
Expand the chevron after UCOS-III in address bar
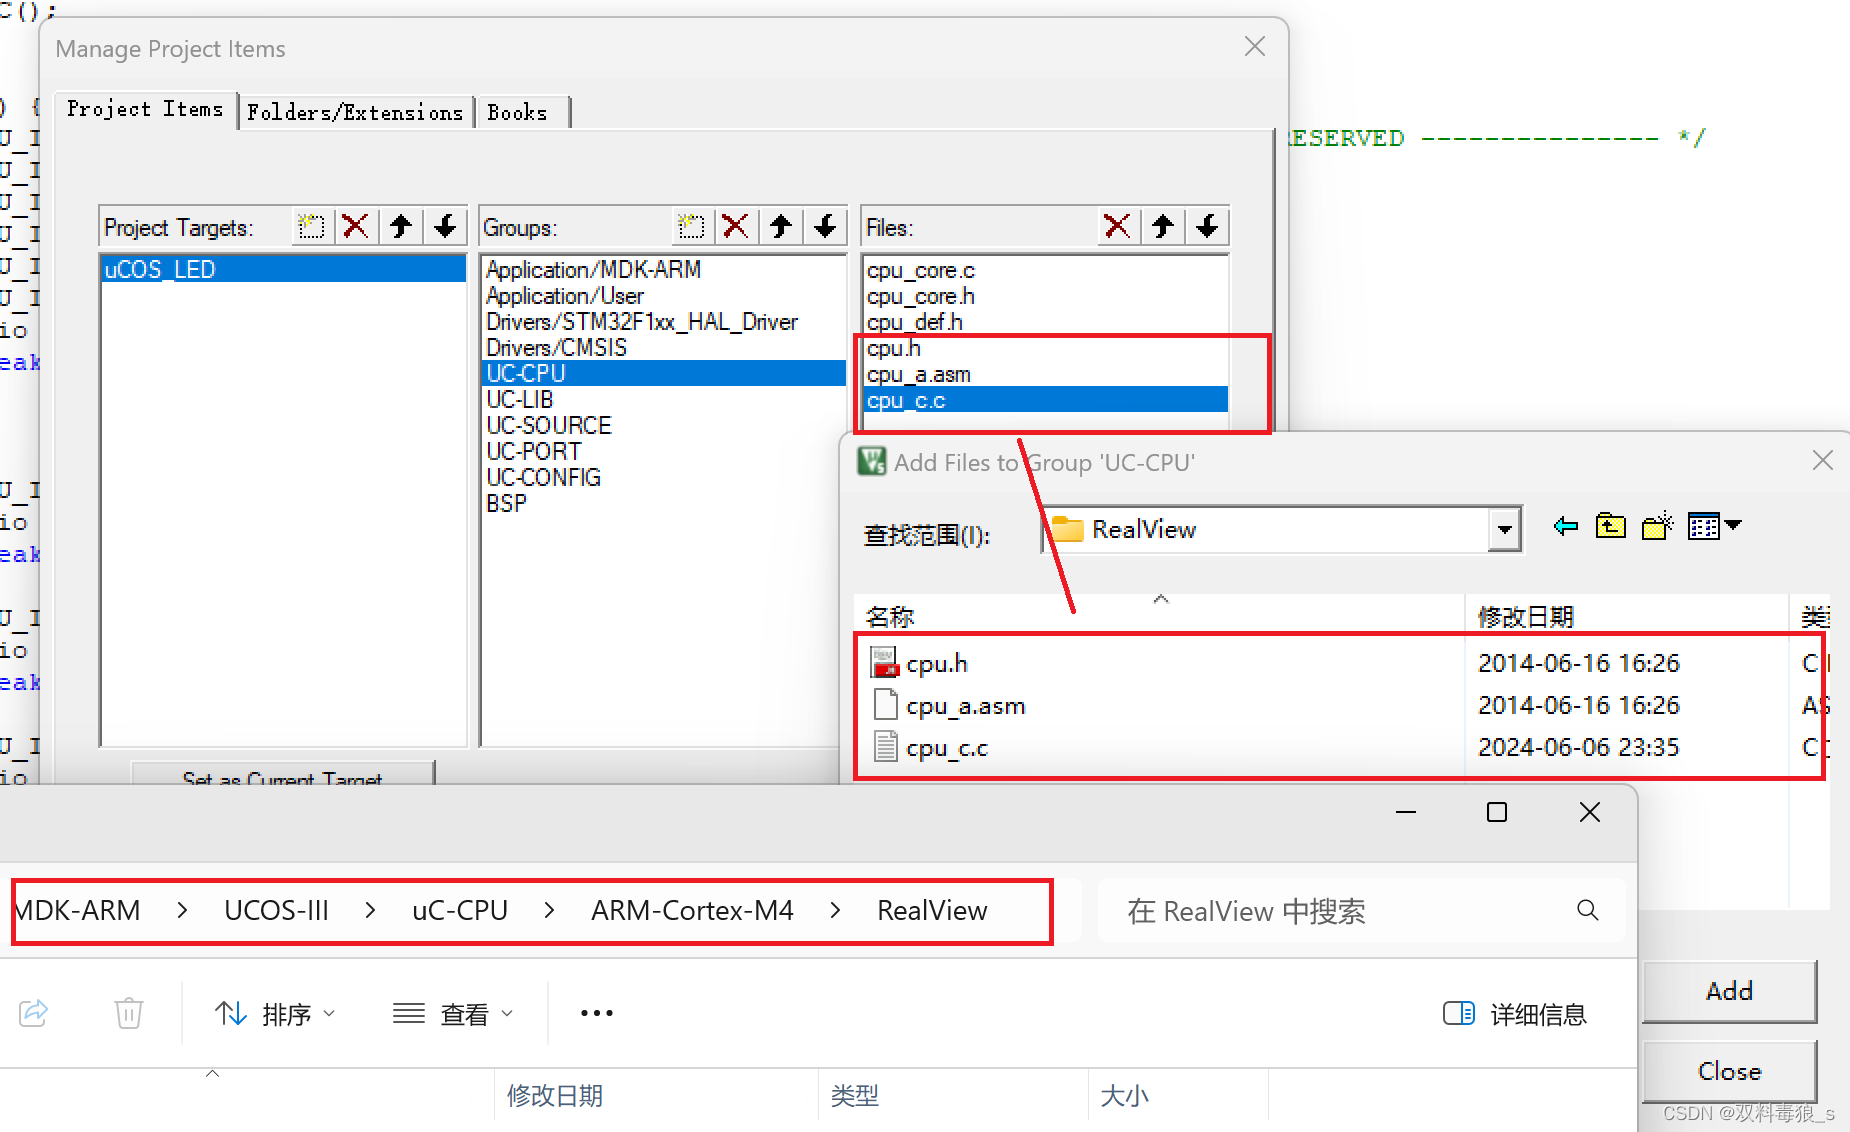370,910
